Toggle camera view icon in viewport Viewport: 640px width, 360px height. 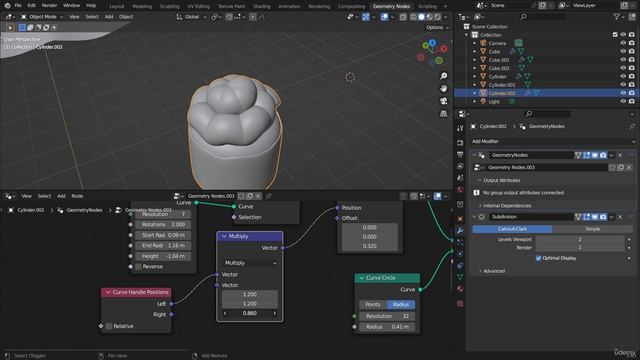(x=443, y=101)
